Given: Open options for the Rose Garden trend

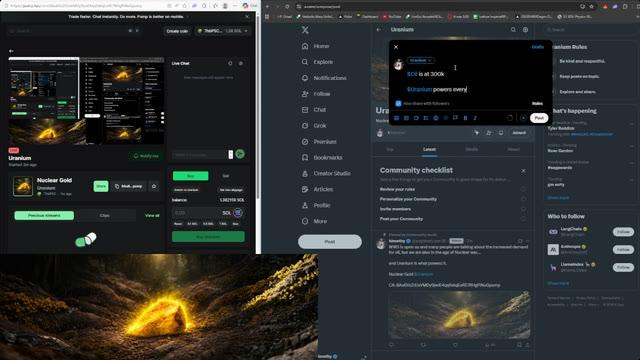Looking at the screenshot, I should coord(631,146).
